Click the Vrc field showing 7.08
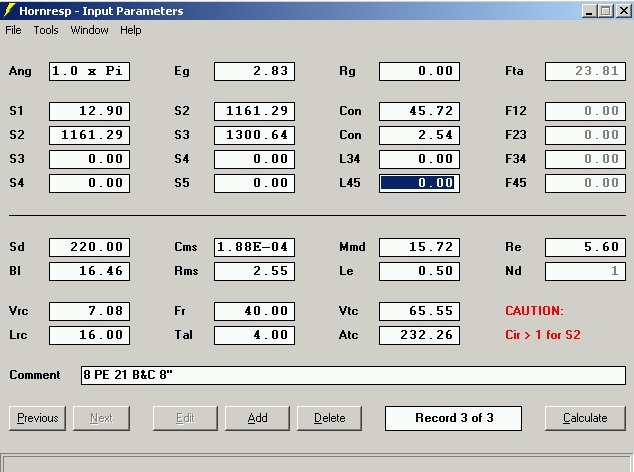Image resolution: width=634 pixels, height=472 pixels. [89, 311]
